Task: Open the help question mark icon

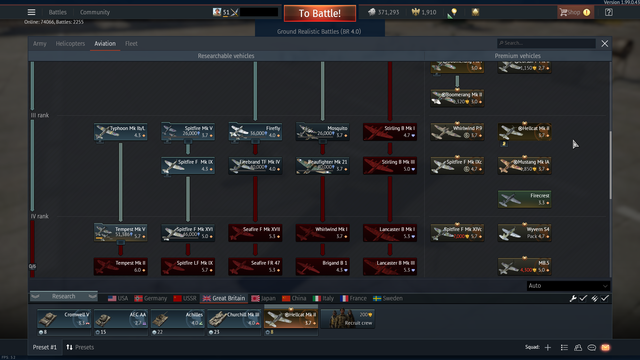Action: (x=609, y=12)
